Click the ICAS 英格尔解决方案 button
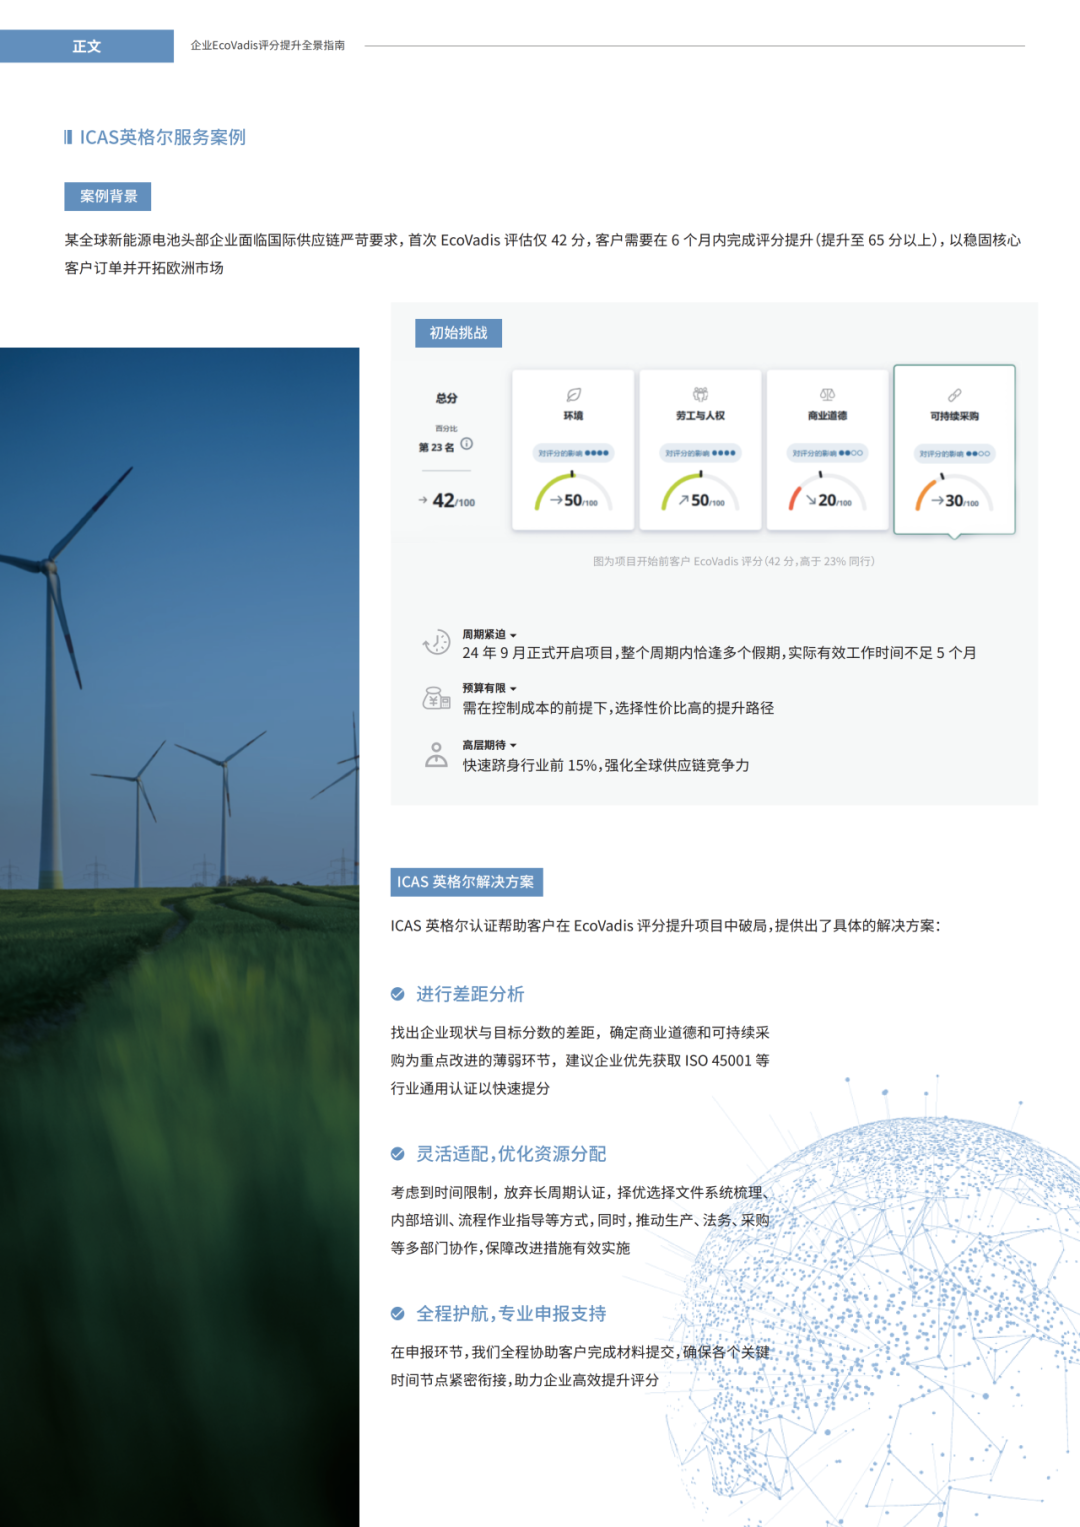1080x1527 pixels. coord(466,882)
